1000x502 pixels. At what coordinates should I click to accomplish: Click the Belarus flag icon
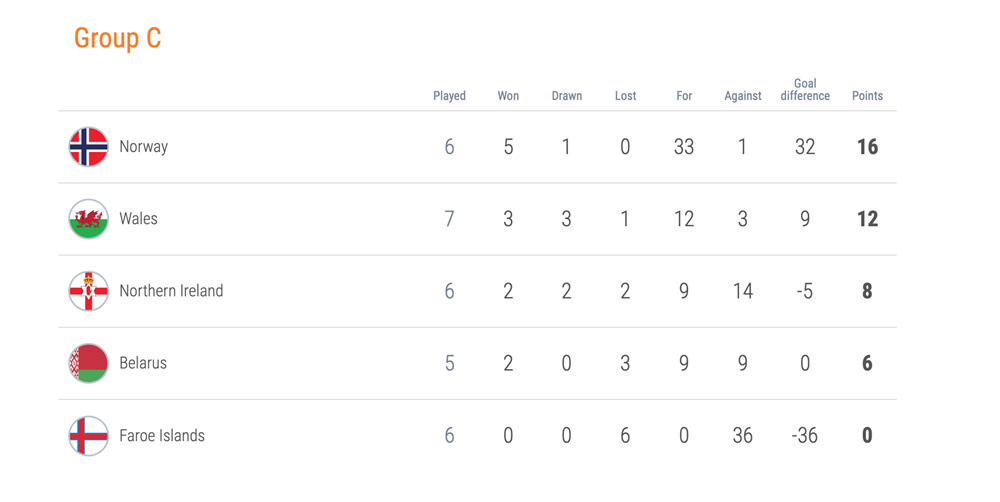[x=89, y=363]
